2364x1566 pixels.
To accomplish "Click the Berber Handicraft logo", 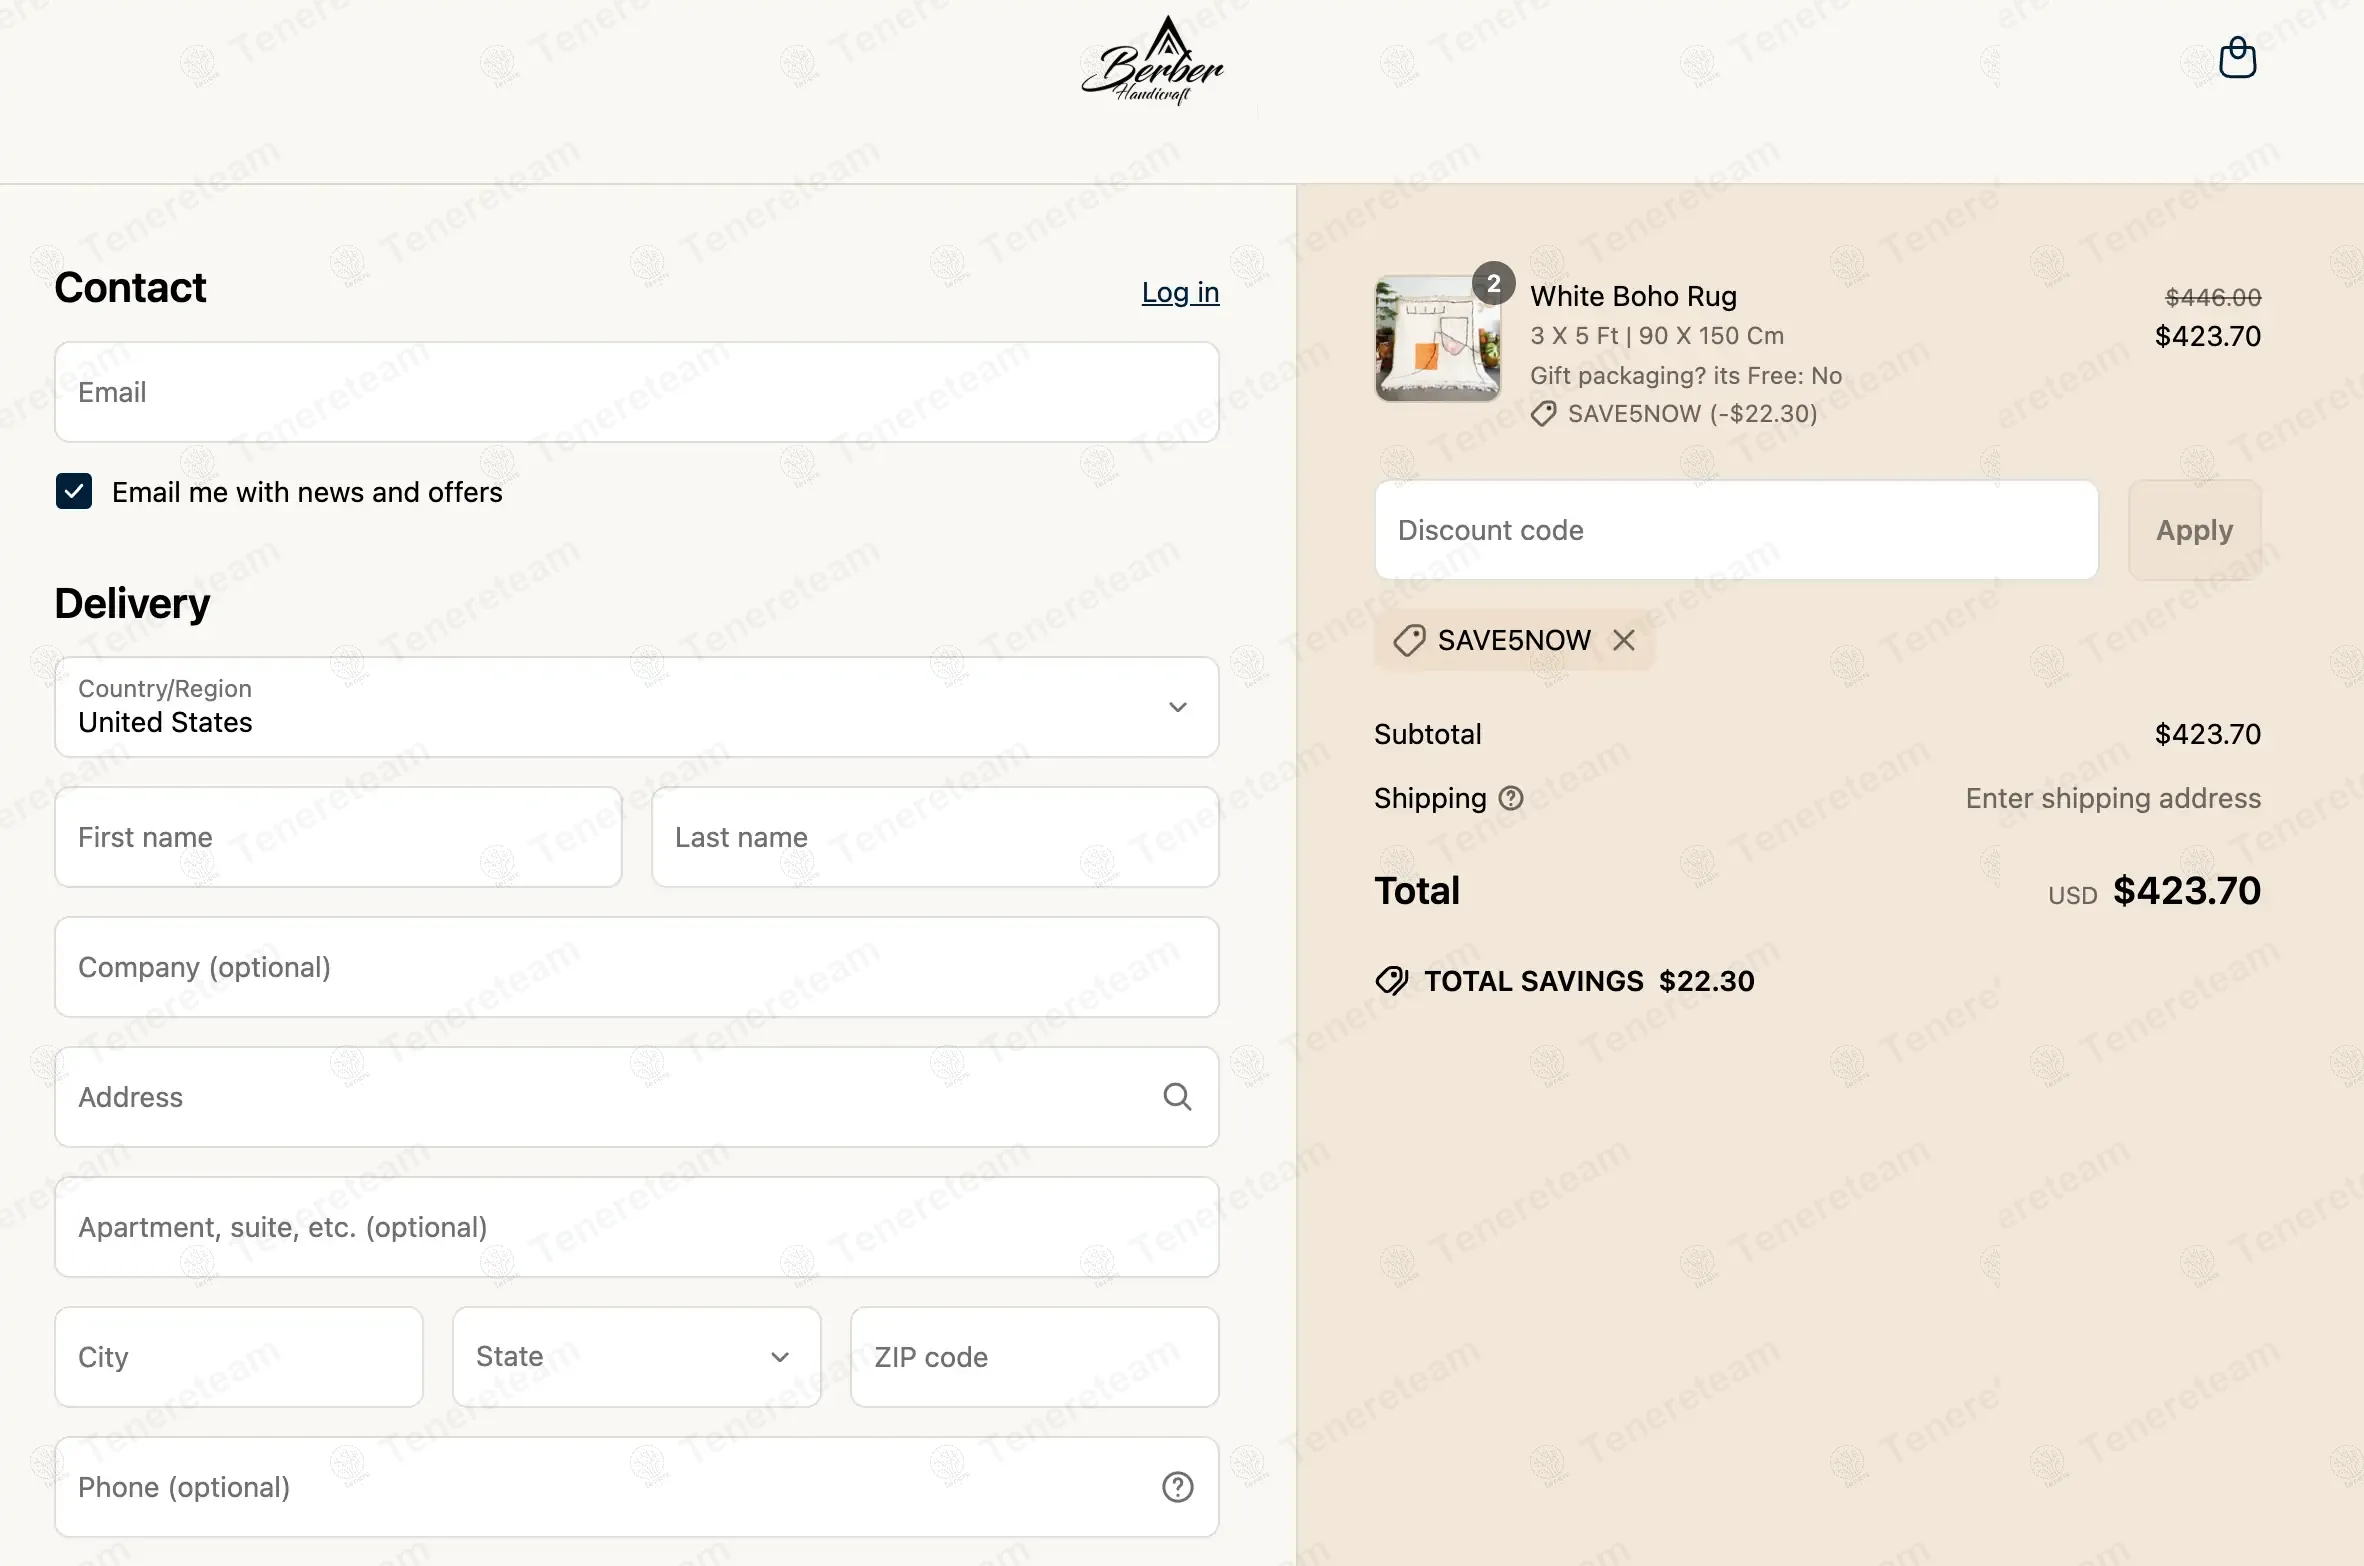I will (1153, 60).
